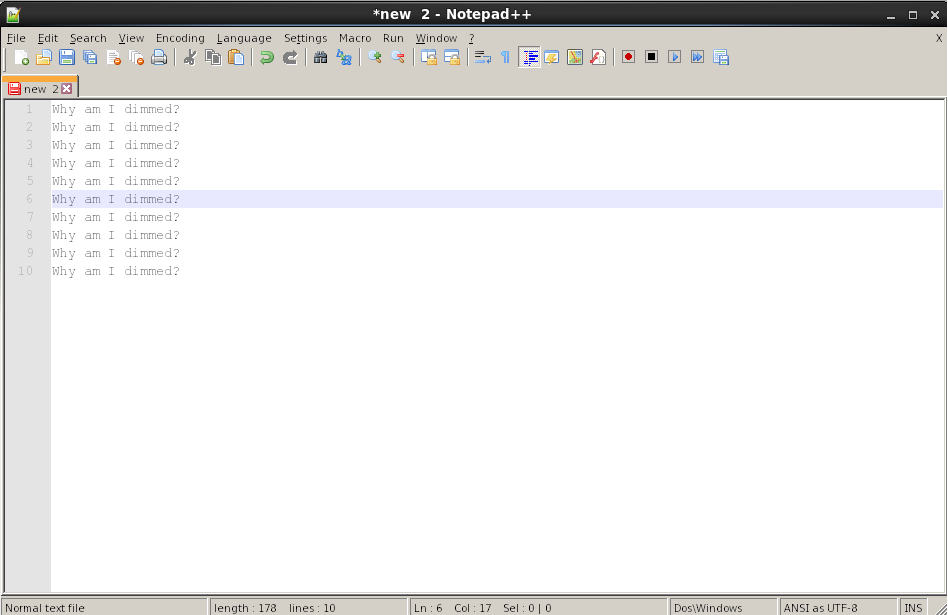The image size is (948, 615).
Task: Cut selection with the scissors icon
Action: pos(190,57)
